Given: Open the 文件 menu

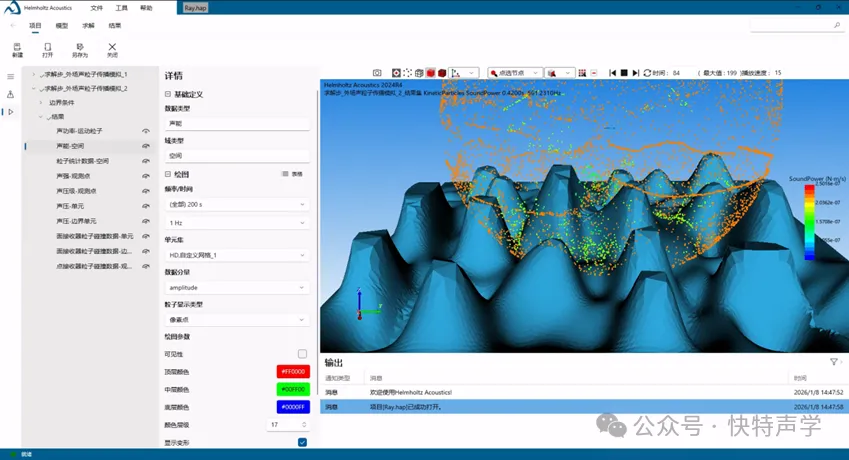Looking at the screenshot, I should 96,8.
